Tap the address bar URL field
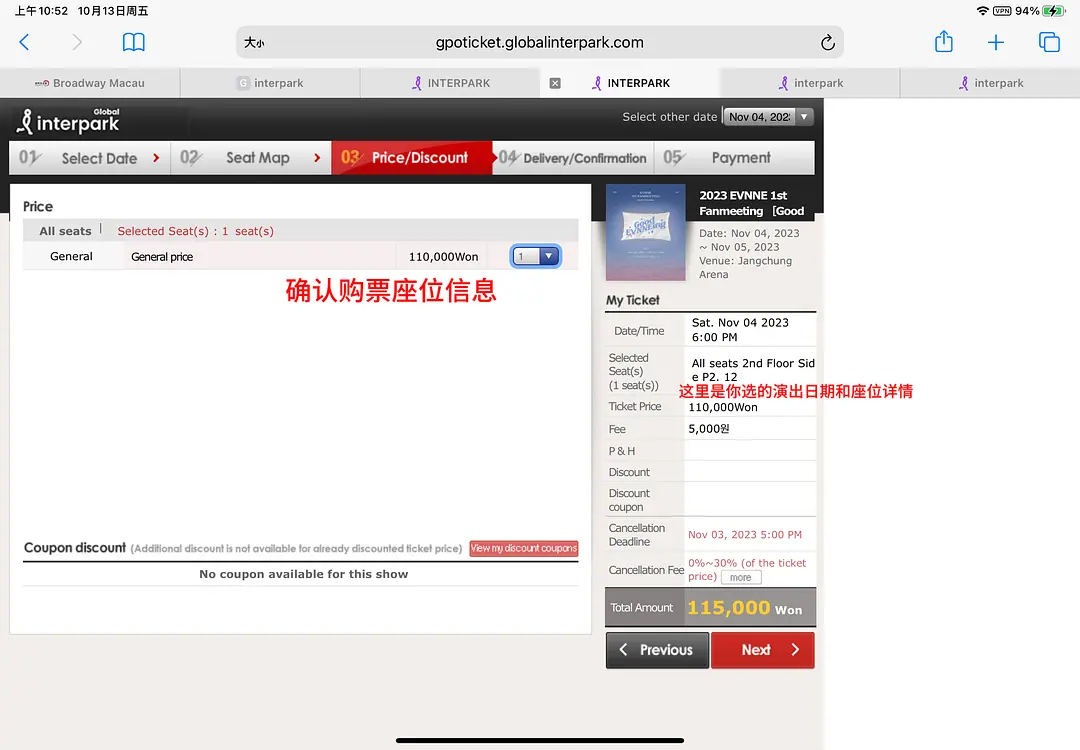 (539, 43)
